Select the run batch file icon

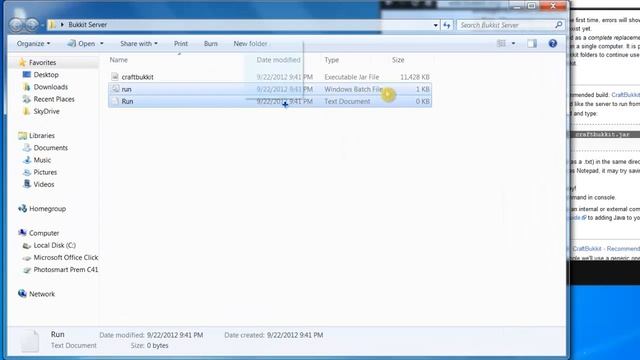116,89
